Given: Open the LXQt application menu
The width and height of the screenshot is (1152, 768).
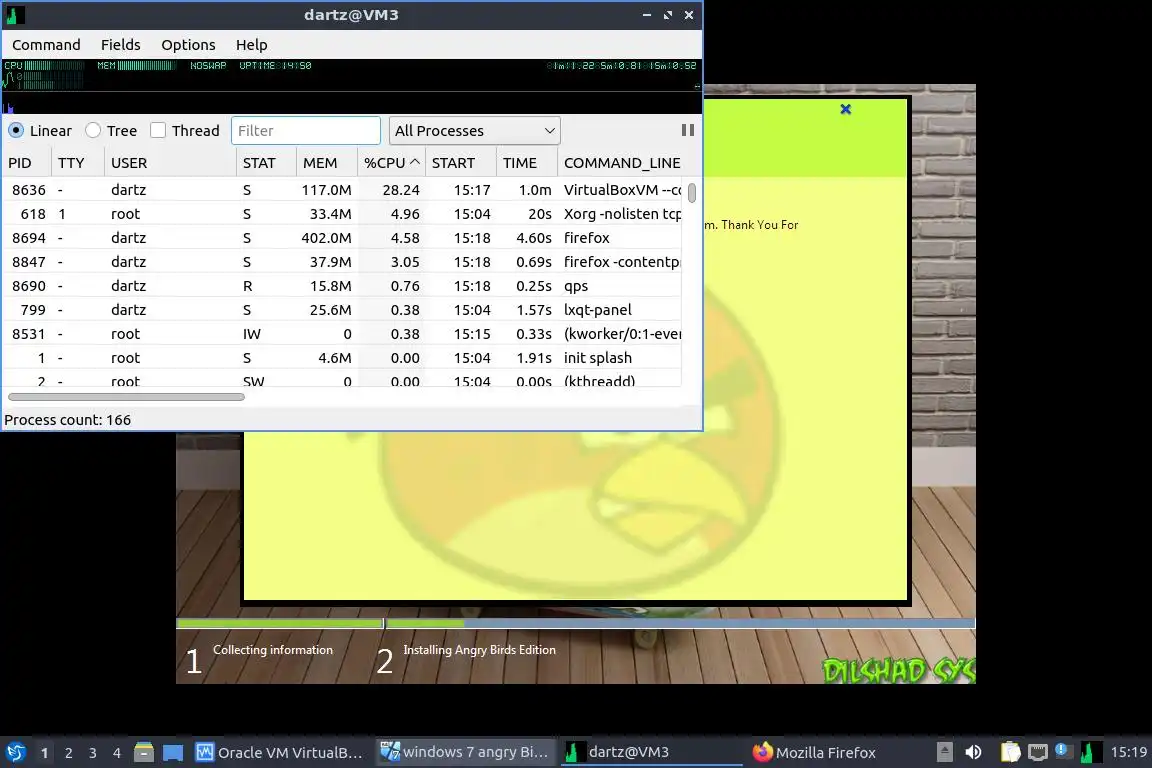Looking at the screenshot, I should pyautogui.click(x=15, y=753).
